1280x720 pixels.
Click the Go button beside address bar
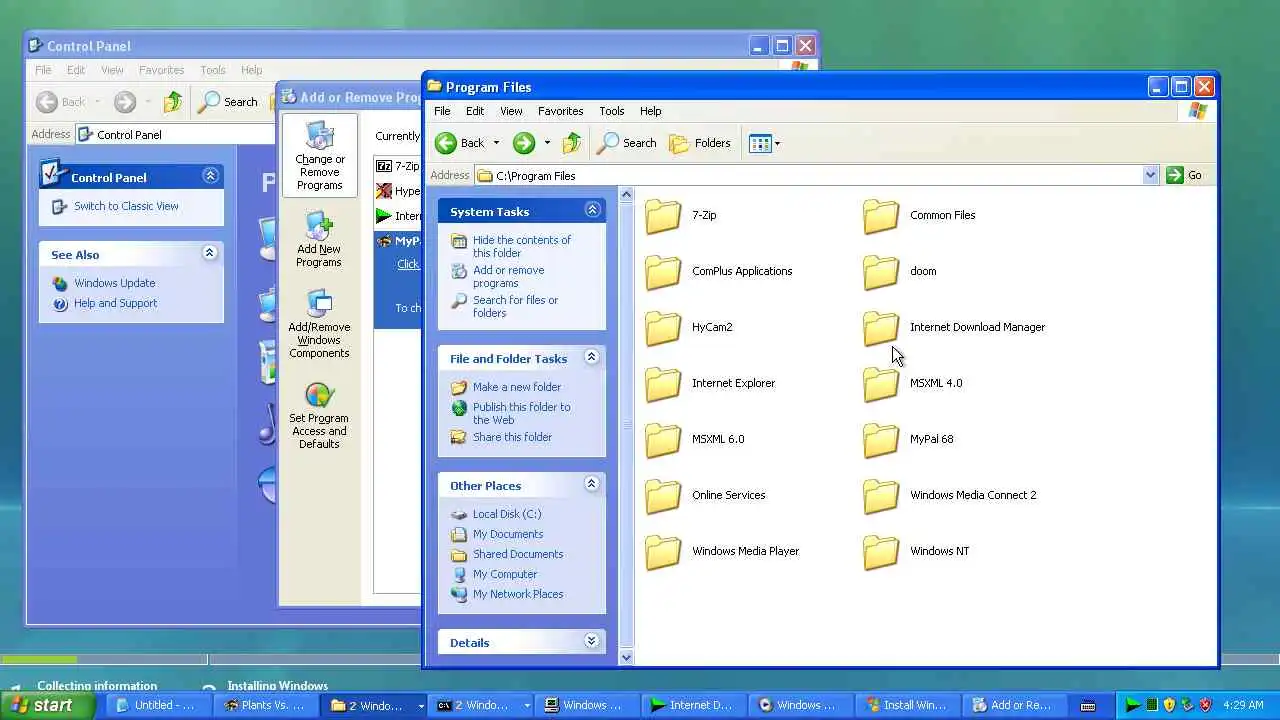click(1185, 175)
